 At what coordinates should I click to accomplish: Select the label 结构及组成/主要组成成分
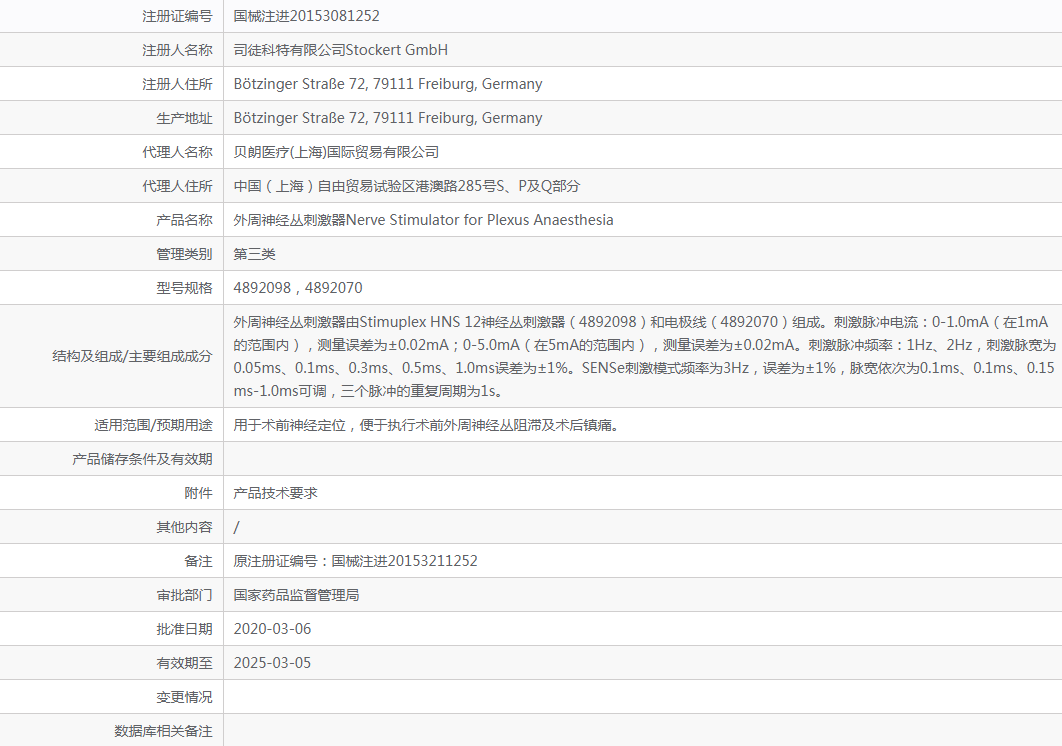click(132, 356)
